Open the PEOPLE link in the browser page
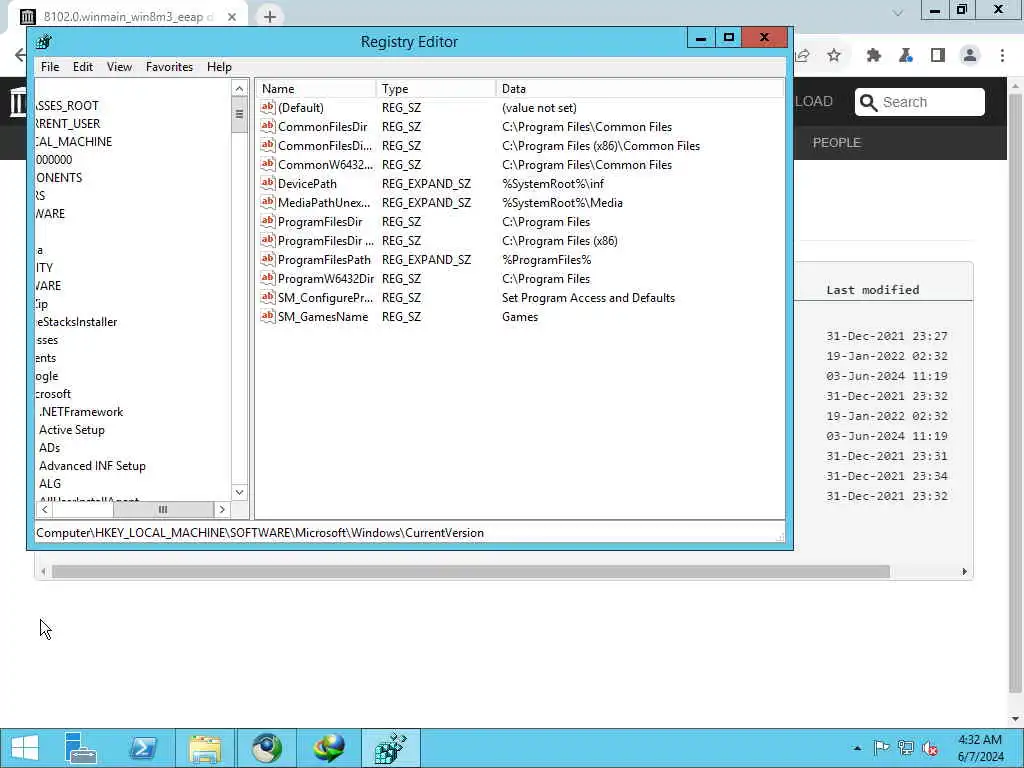 coord(837,142)
